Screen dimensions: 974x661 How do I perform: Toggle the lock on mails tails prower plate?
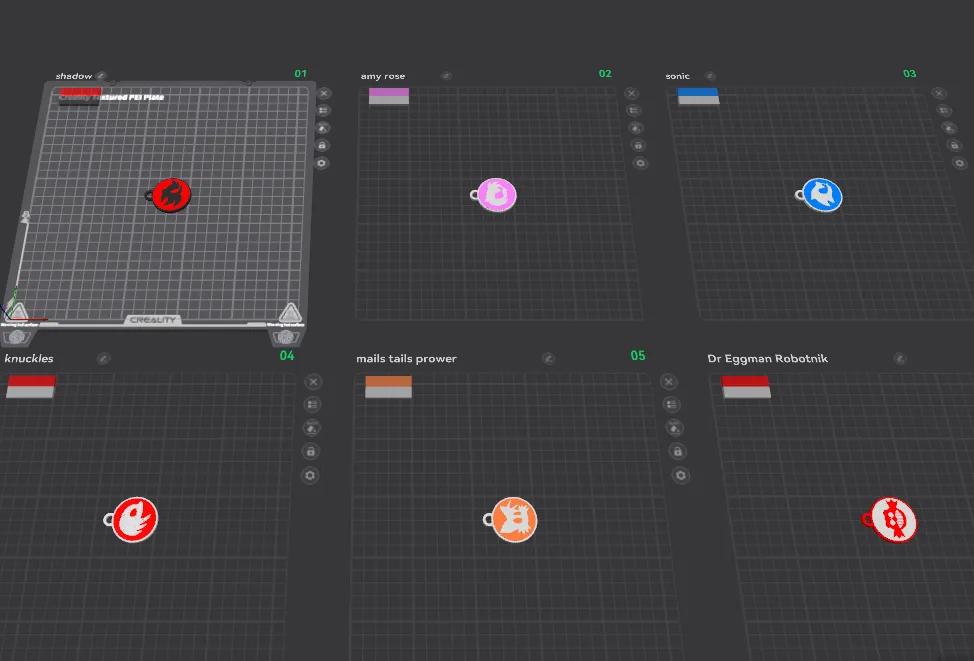tap(678, 451)
